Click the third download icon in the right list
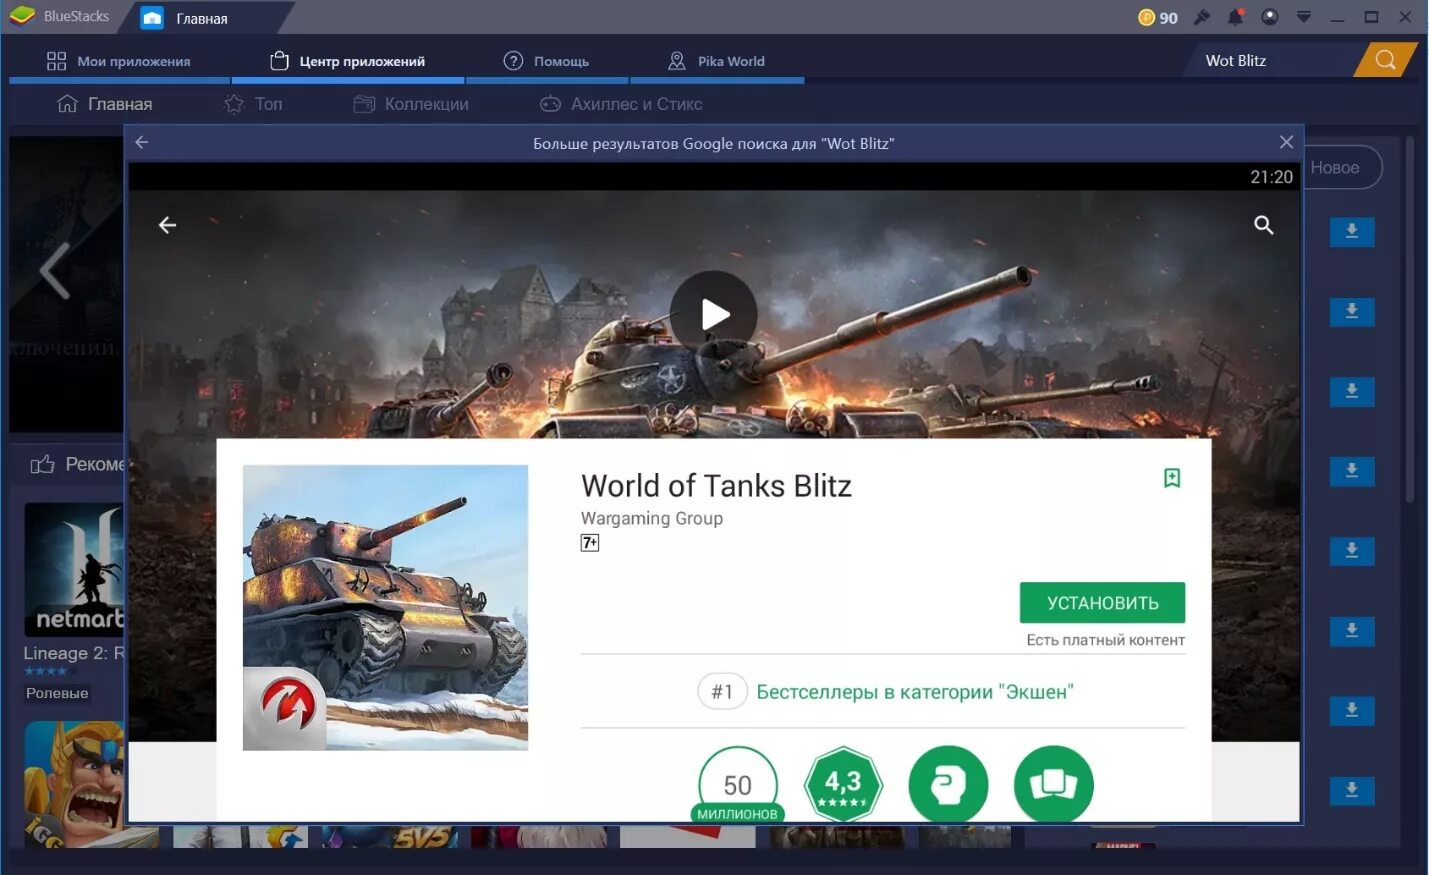 [x=1352, y=392]
